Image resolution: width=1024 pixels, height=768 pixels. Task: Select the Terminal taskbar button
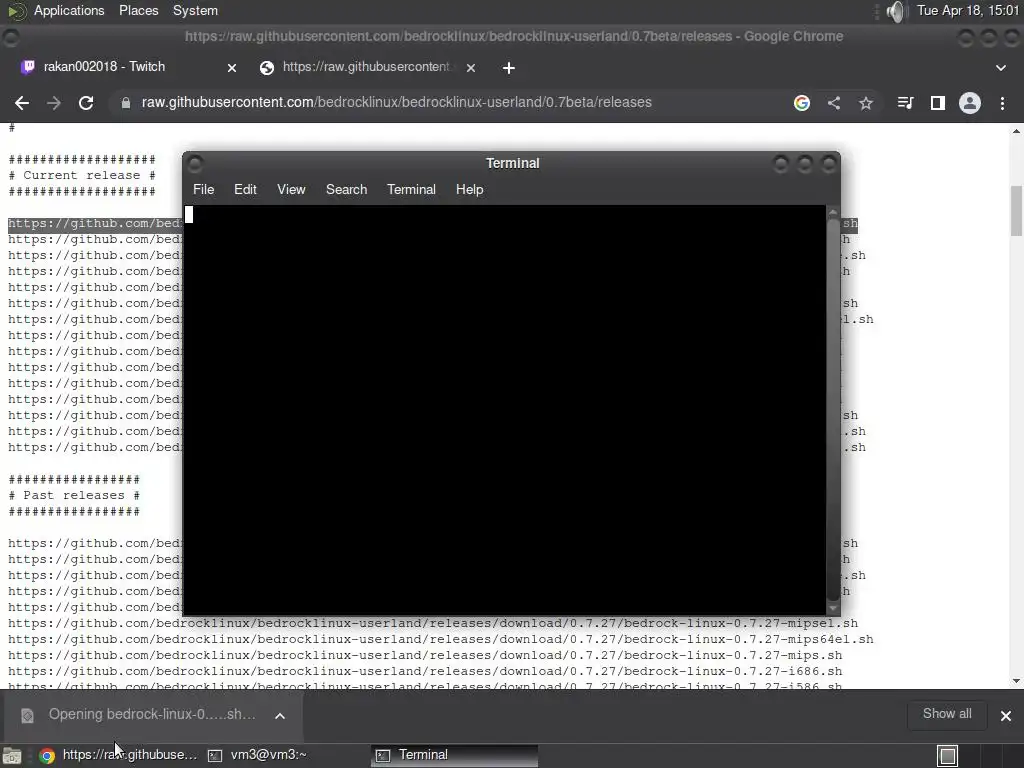(x=455, y=755)
